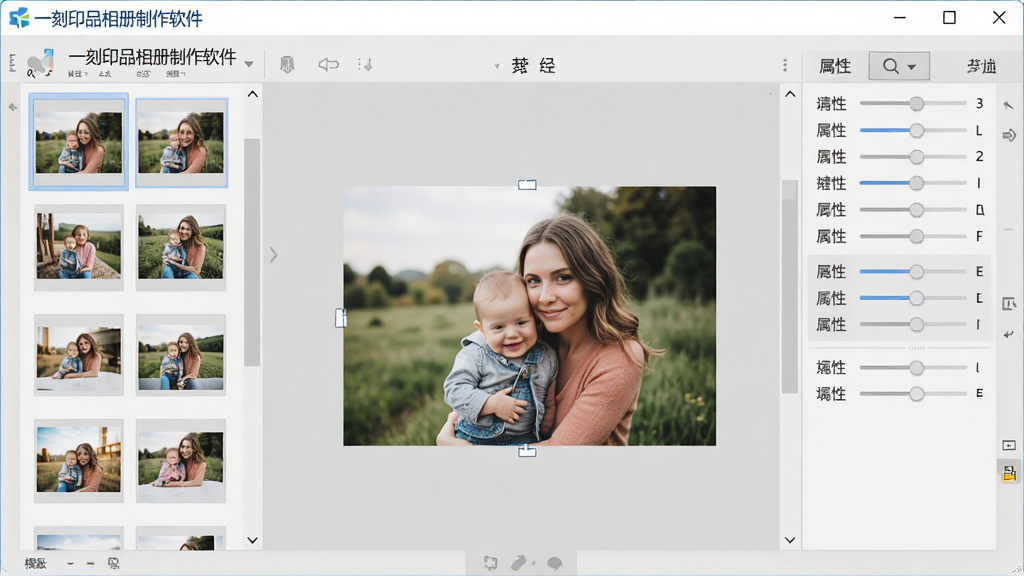Click thumbnail panel scroll-up arrow
This screenshot has width=1024, height=576.
[x=253, y=94]
